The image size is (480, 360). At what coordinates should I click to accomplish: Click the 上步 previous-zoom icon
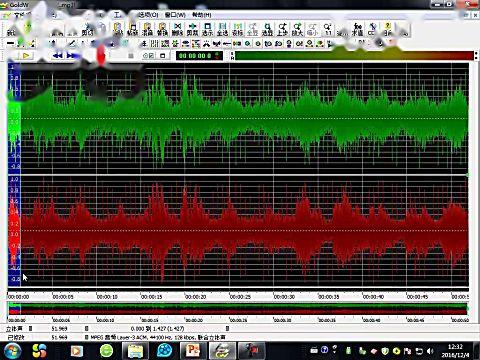point(282,29)
